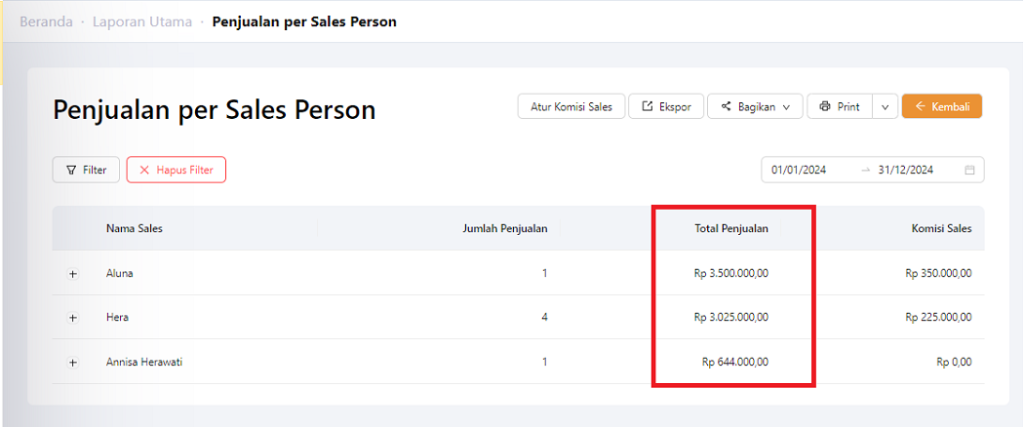Click commission Rp 225.000,00
The height and width of the screenshot is (427, 1024).
[938, 317]
